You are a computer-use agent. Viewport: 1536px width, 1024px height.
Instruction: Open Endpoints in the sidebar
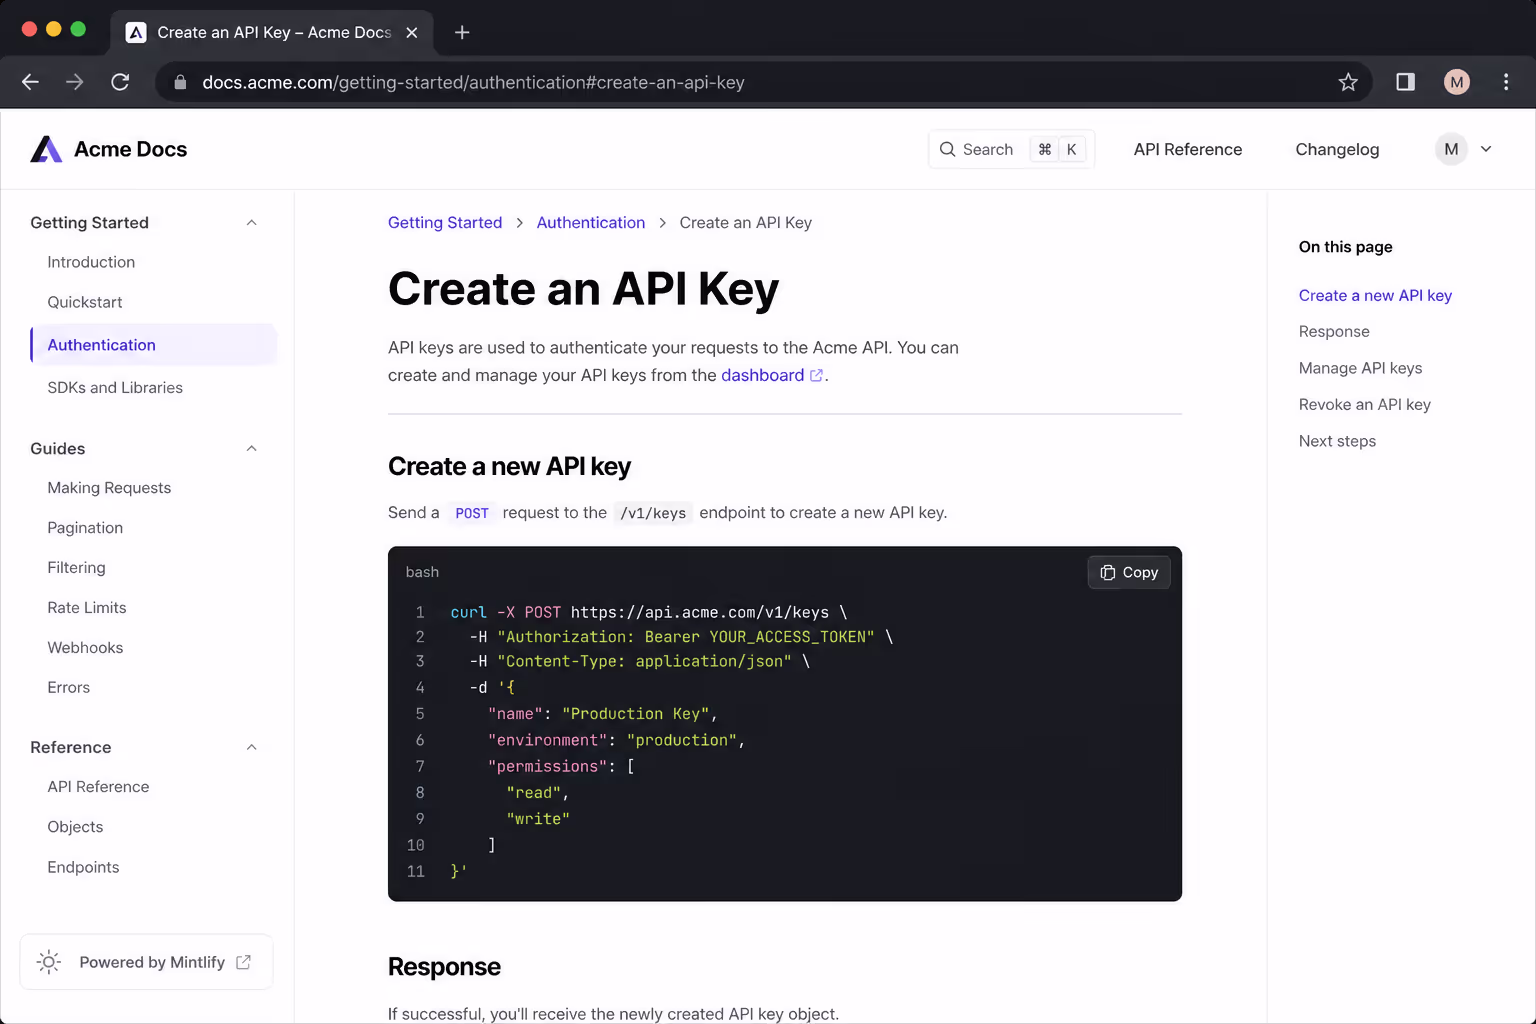(x=83, y=867)
